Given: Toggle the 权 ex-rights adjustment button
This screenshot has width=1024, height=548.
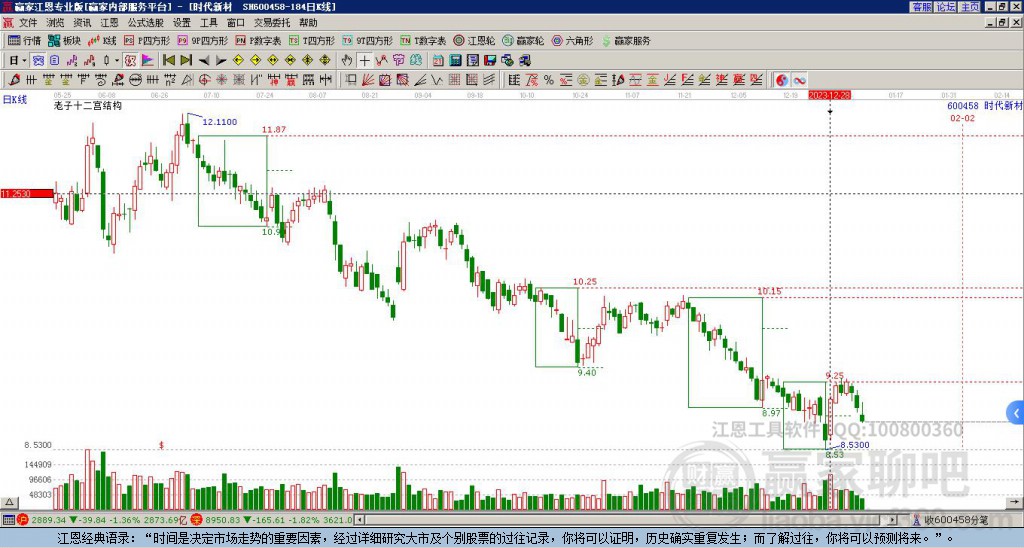Looking at the screenshot, I should click(x=130, y=60).
